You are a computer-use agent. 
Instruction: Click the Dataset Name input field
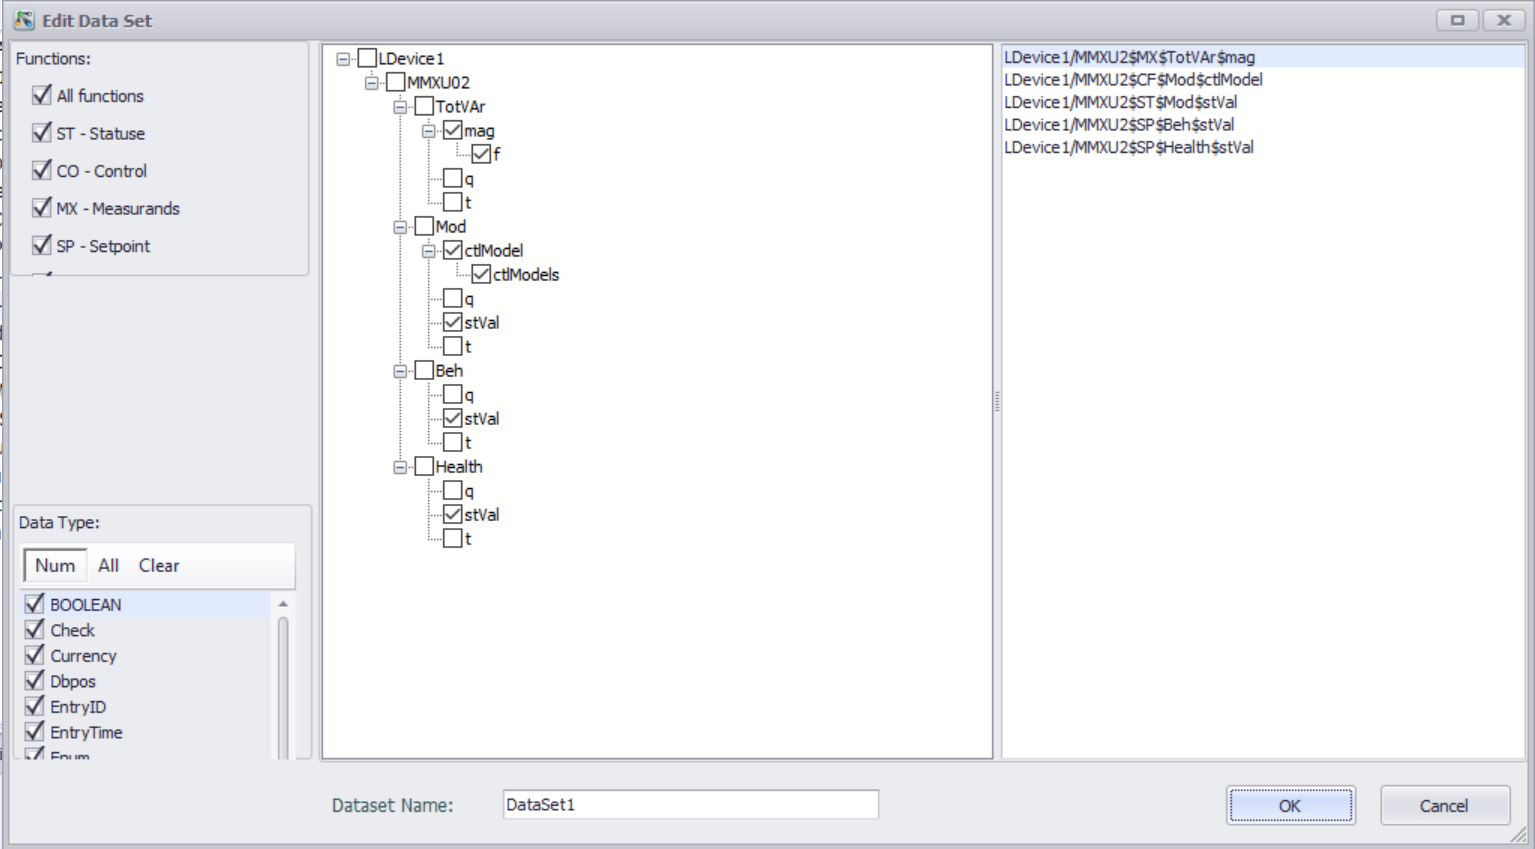pos(690,805)
